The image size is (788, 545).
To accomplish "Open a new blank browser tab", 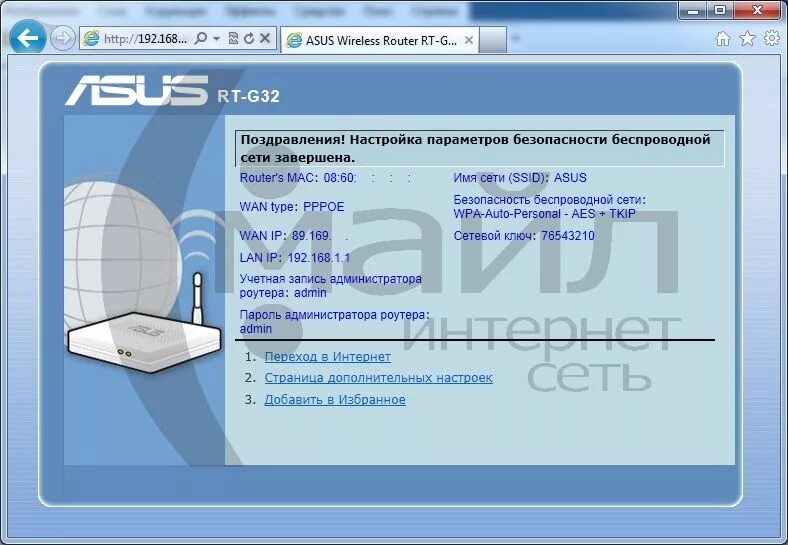I will [492, 40].
